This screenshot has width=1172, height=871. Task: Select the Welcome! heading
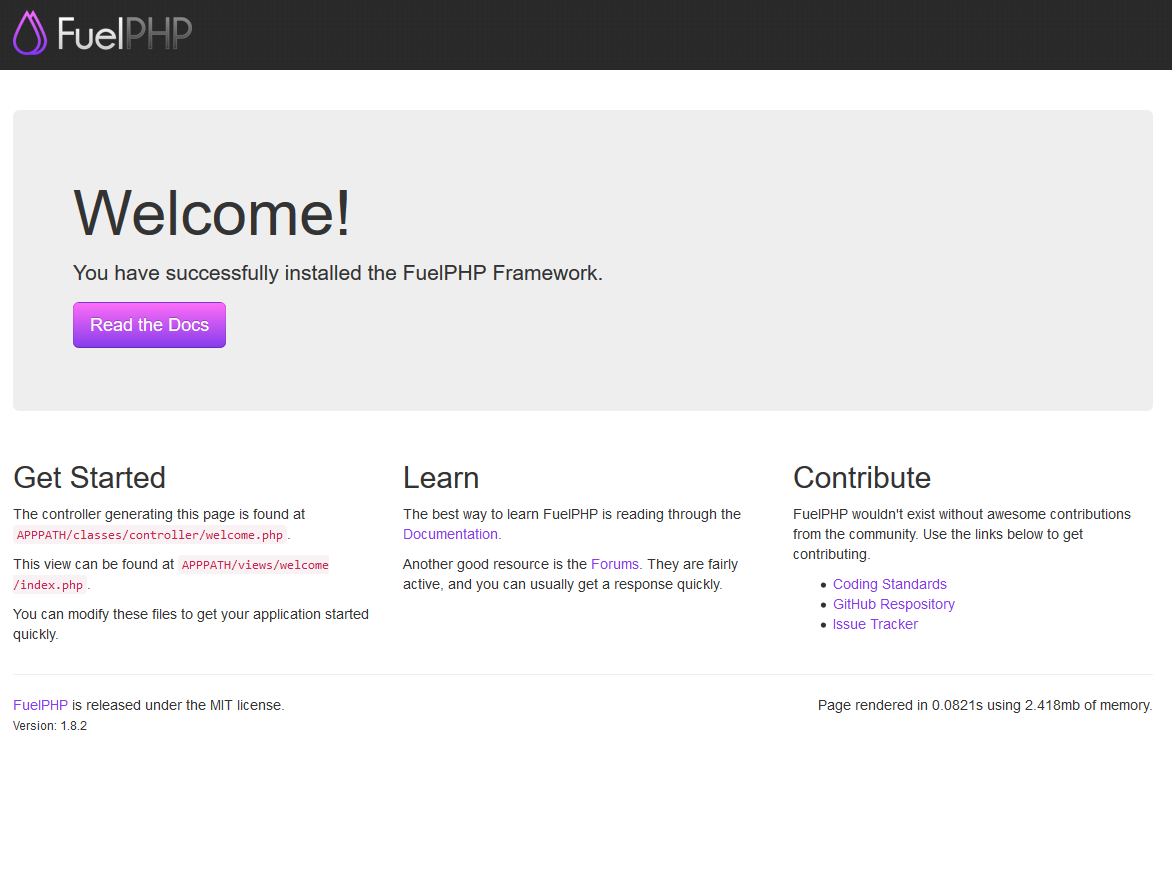click(x=212, y=214)
